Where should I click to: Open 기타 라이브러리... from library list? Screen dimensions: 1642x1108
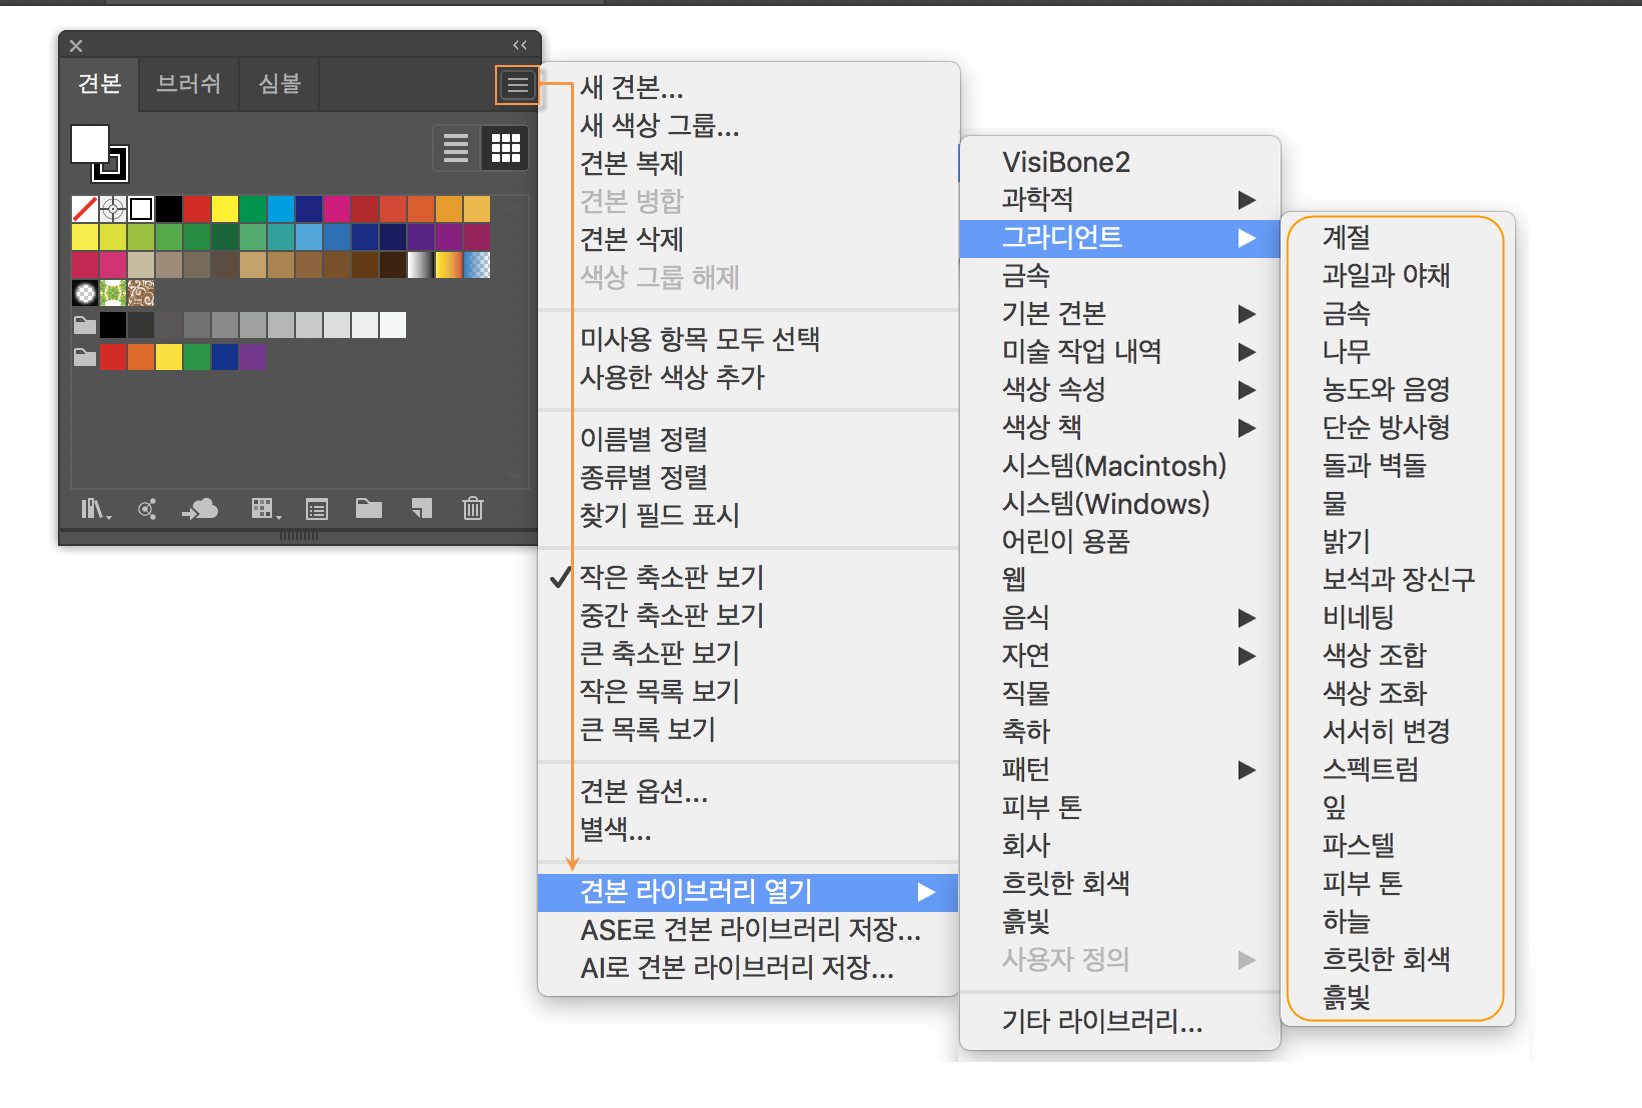(1120, 1022)
